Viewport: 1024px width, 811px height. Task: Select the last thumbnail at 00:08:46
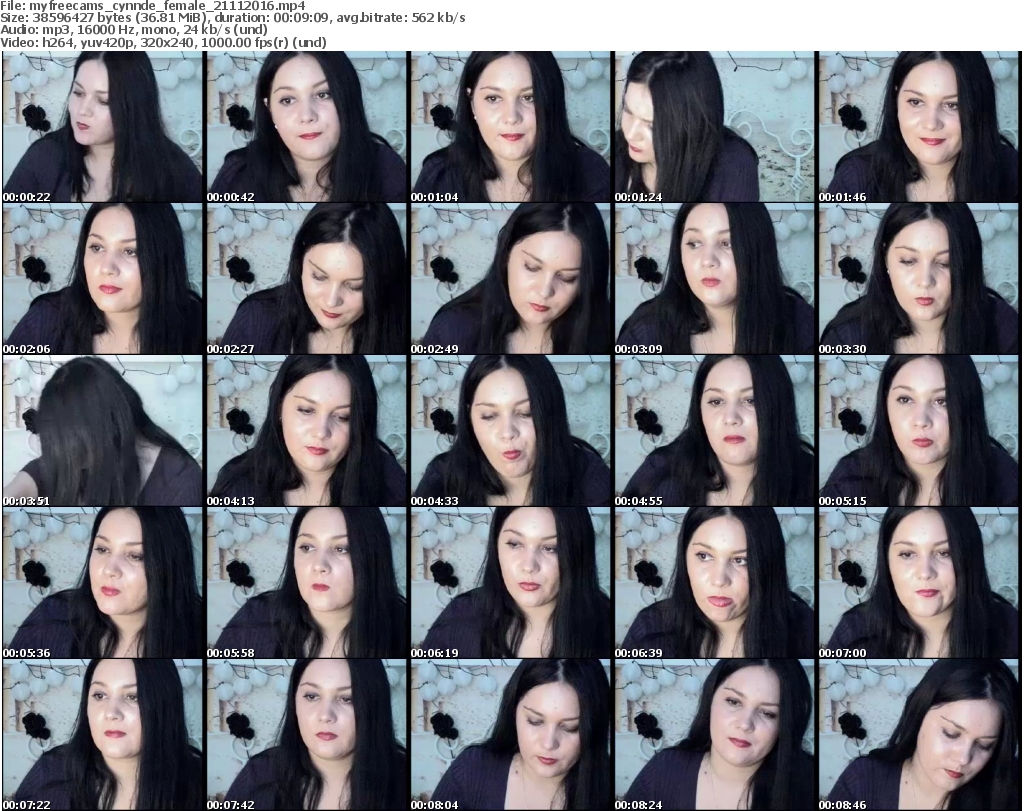918,735
